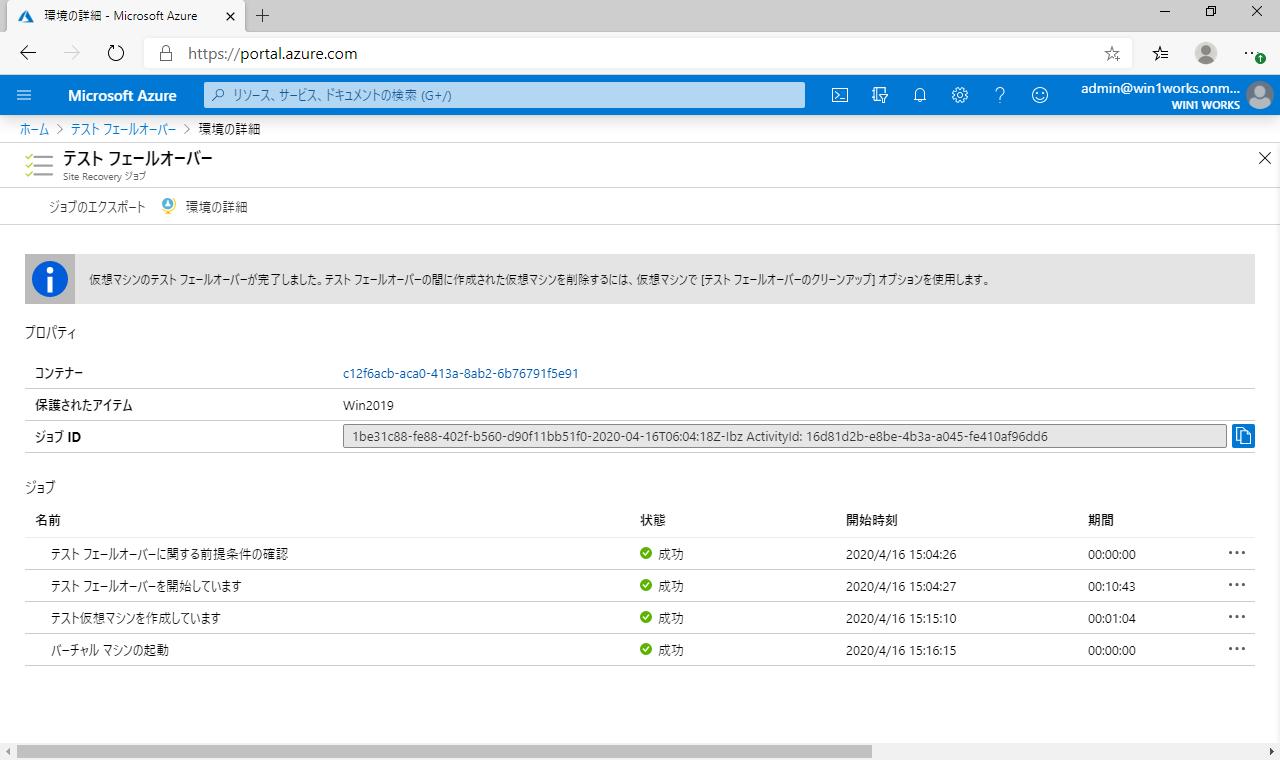This screenshot has width=1280, height=760.
Task: Open more options for the prerequisites check row
Action: (x=1237, y=553)
